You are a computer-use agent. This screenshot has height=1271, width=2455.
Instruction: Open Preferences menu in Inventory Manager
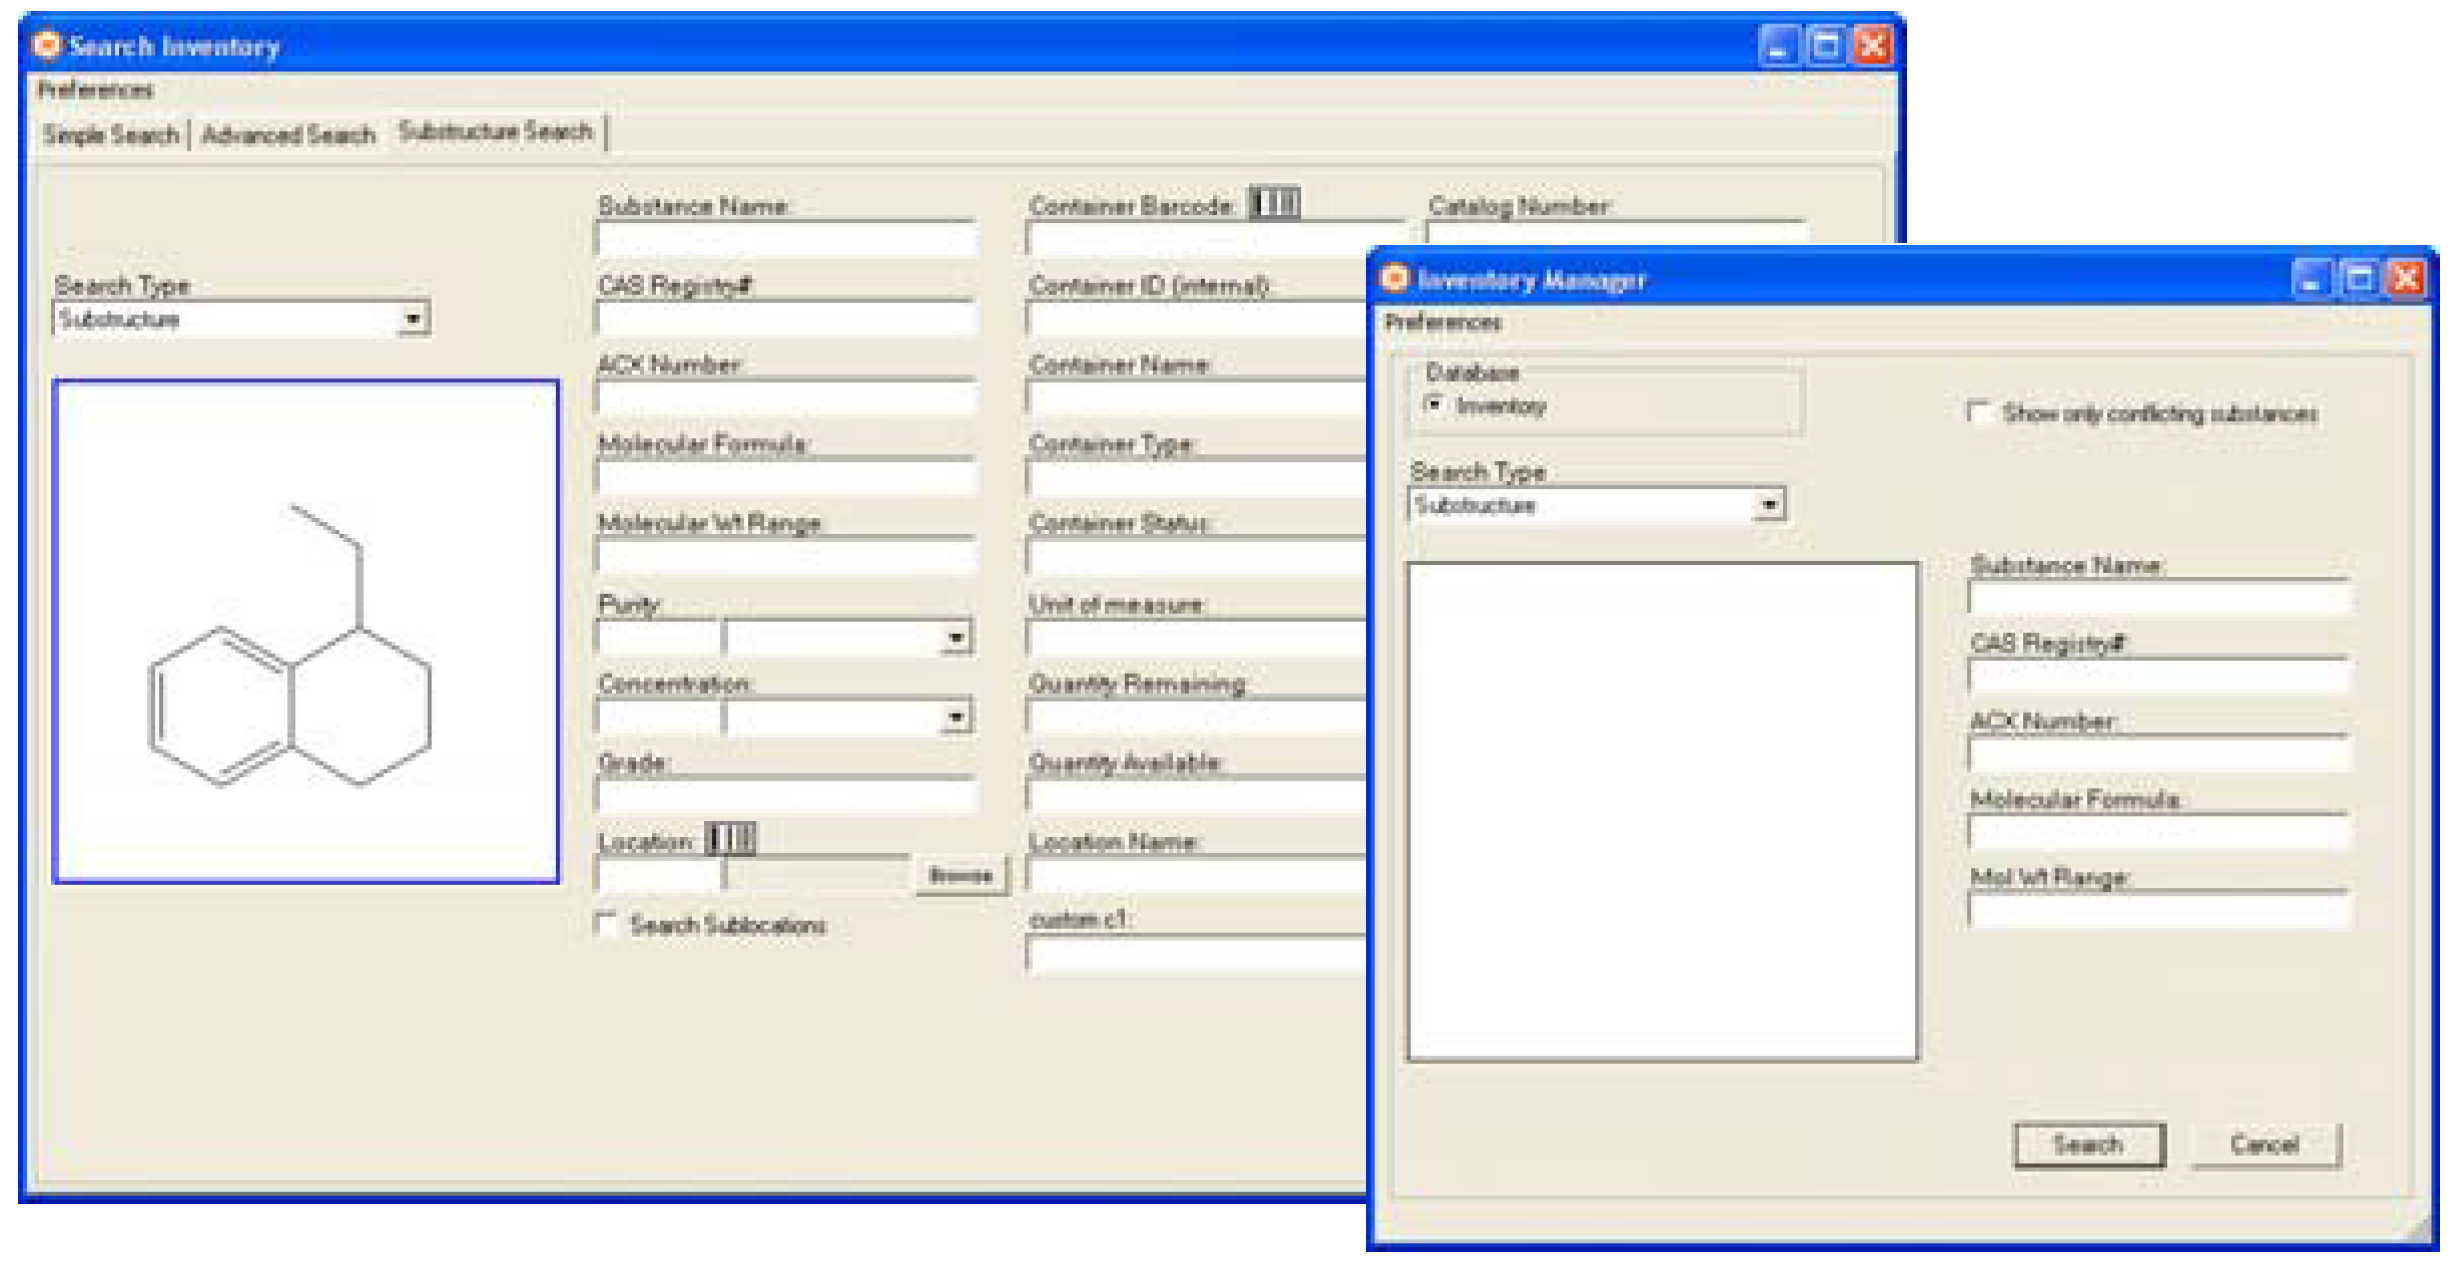1443,322
